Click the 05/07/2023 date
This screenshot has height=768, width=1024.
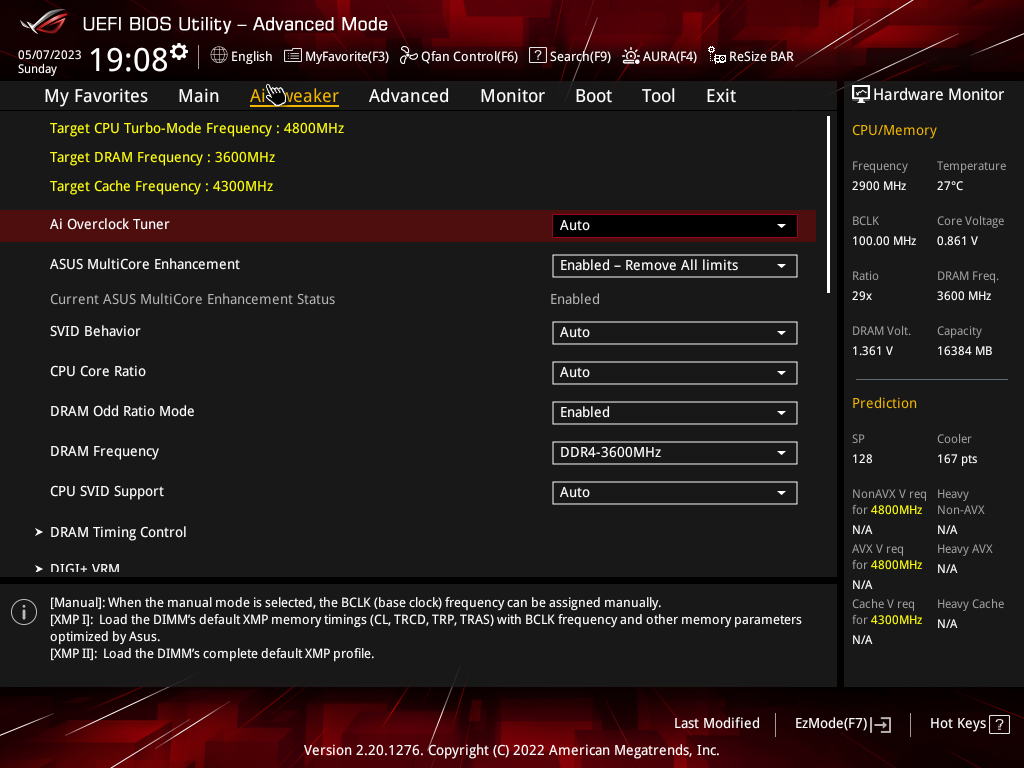pyautogui.click(x=50, y=54)
